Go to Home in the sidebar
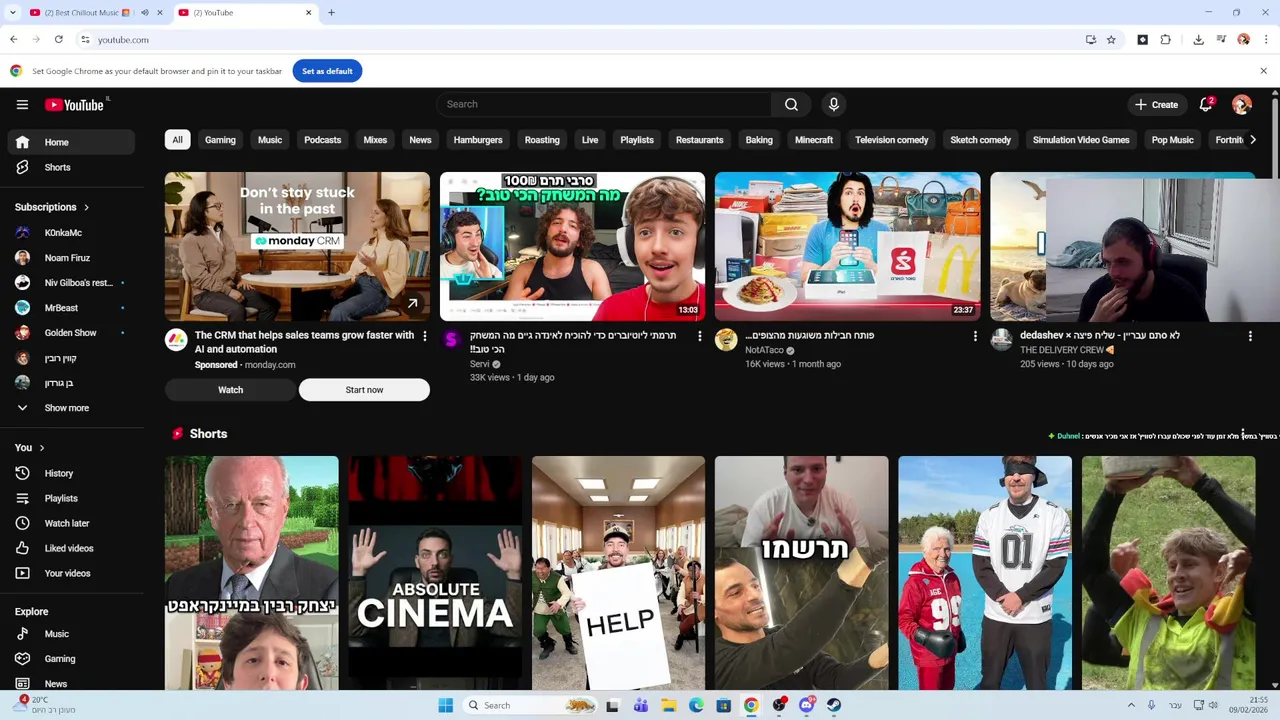This screenshot has width=1280, height=720. [x=70, y=142]
